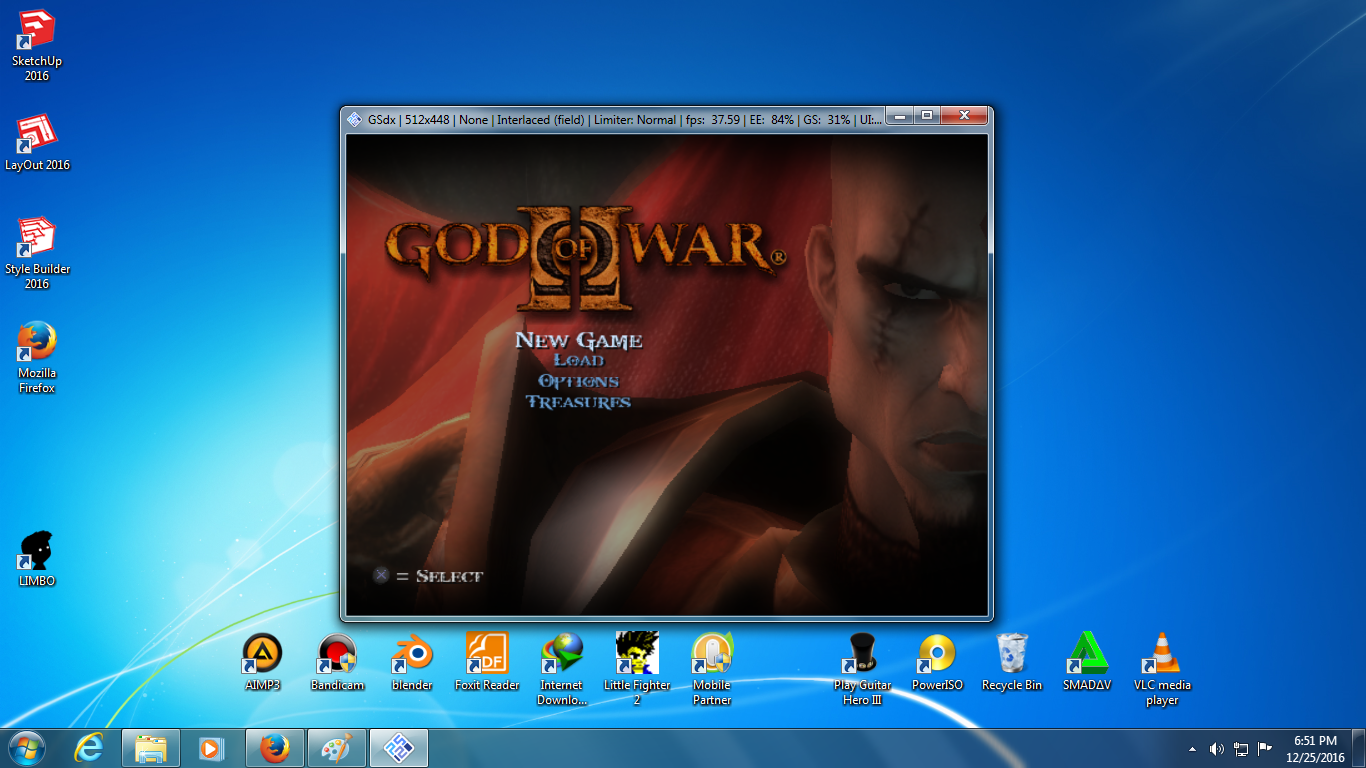
Task: Maximize the GSdx window
Action: tap(927, 116)
